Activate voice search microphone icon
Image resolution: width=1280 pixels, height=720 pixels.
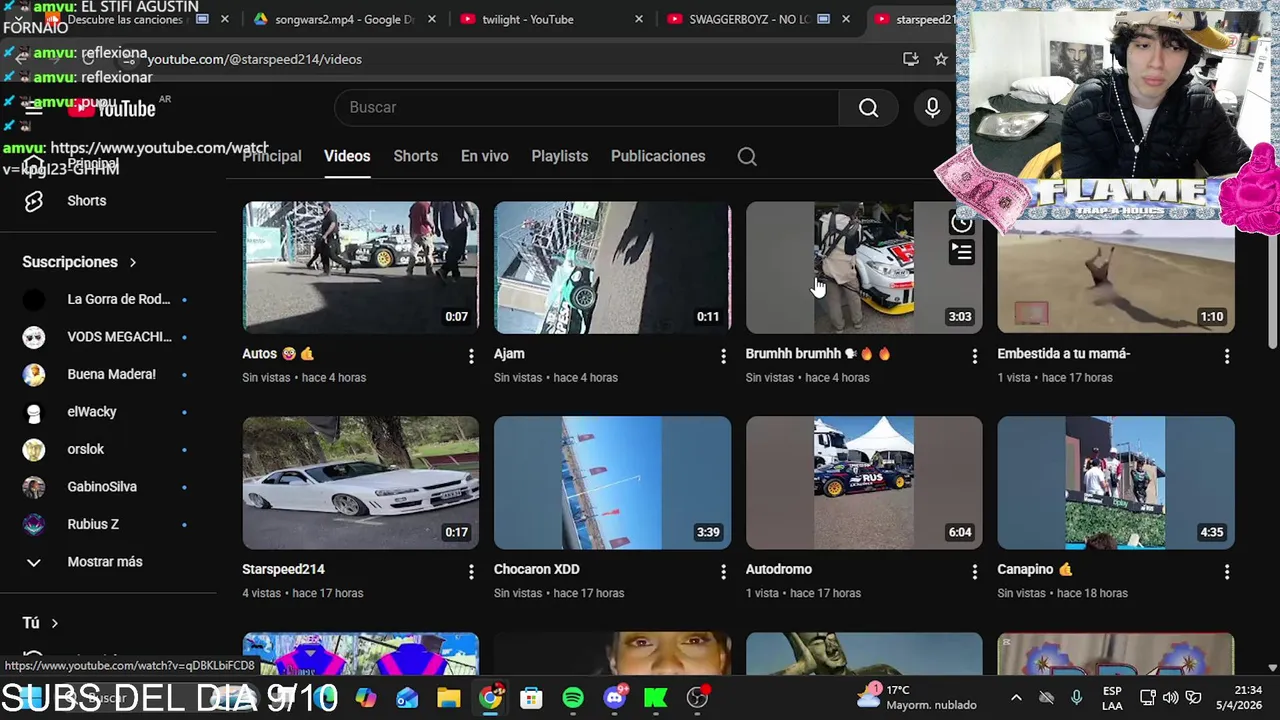[x=932, y=108]
